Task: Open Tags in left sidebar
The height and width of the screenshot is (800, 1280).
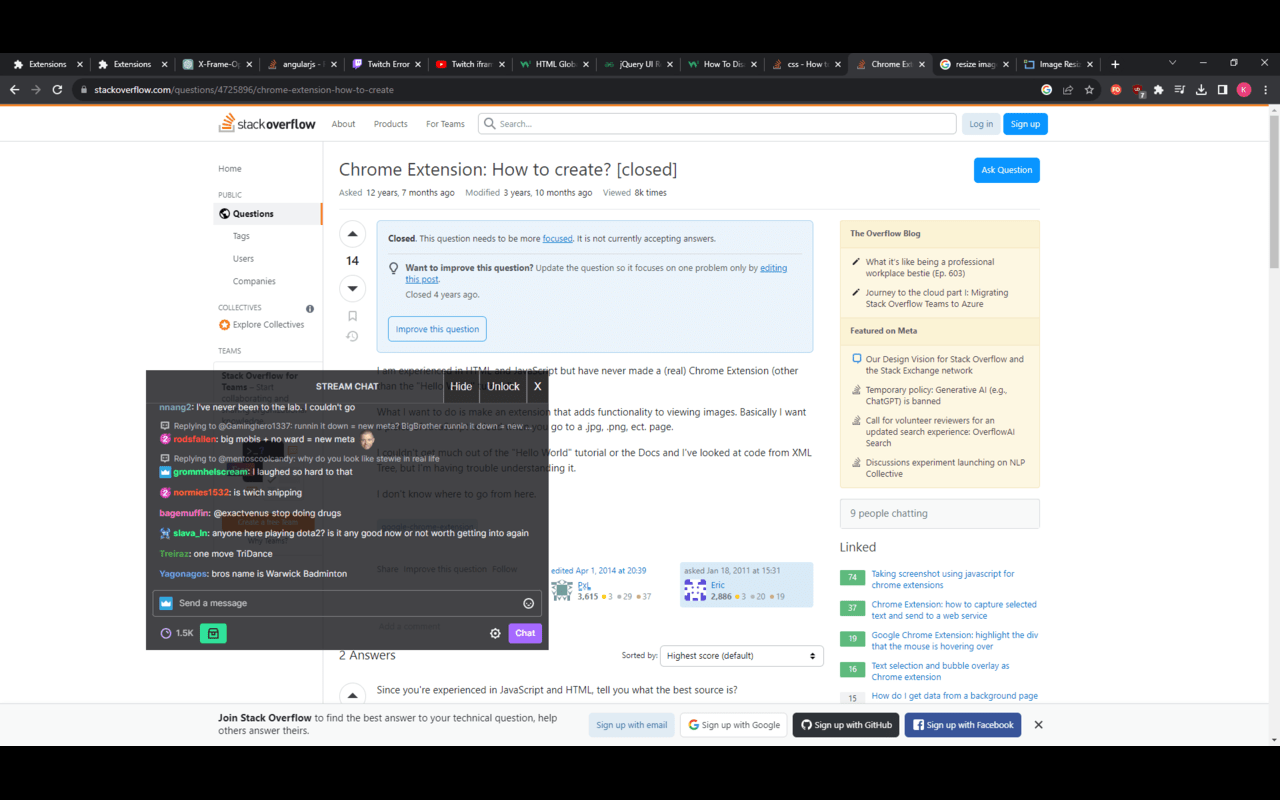Action: click(x=241, y=236)
